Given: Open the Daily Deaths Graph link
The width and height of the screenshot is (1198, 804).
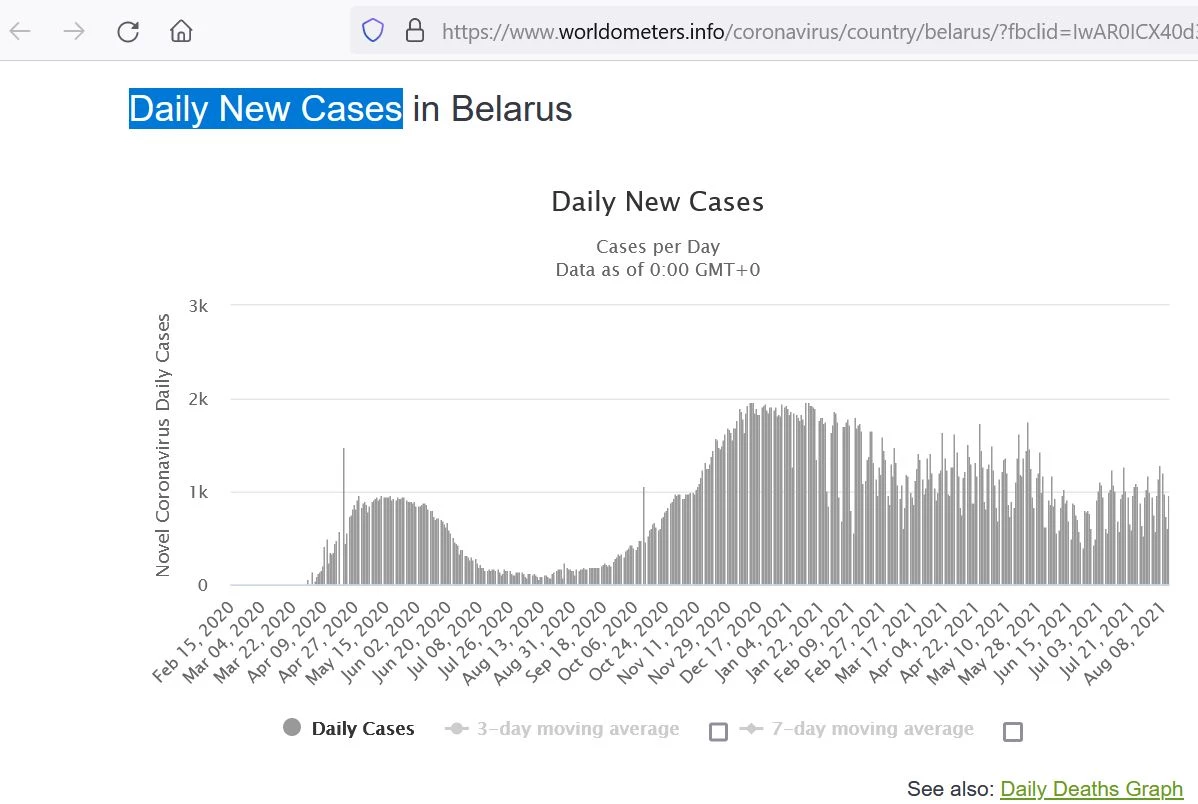Looking at the screenshot, I should pyautogui.click(x=1091, y=789).
